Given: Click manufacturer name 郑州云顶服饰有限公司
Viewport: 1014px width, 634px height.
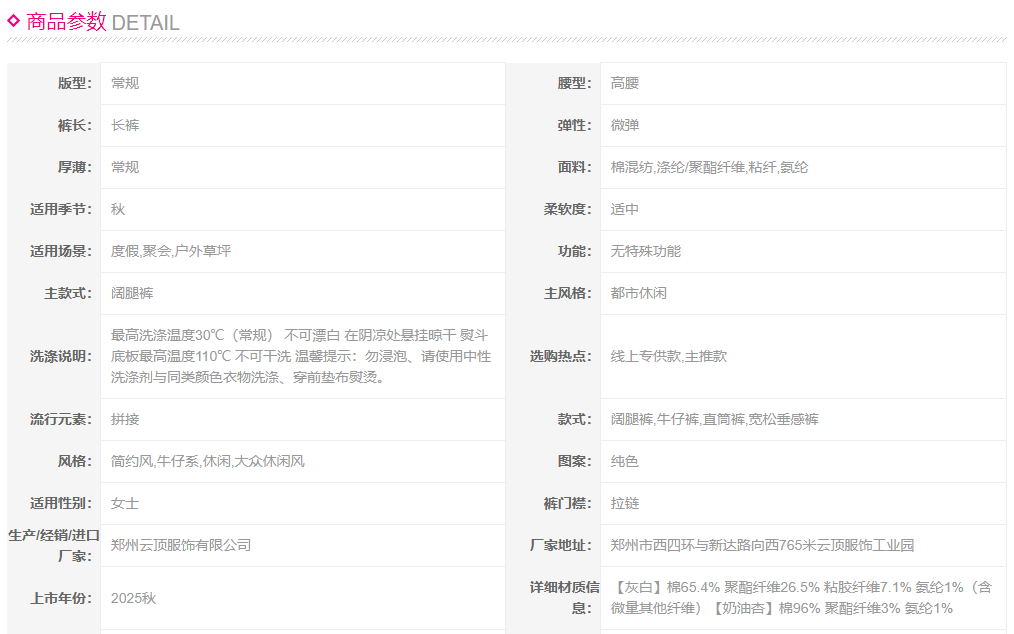Looking at the screenshot, I should (181, 545).
